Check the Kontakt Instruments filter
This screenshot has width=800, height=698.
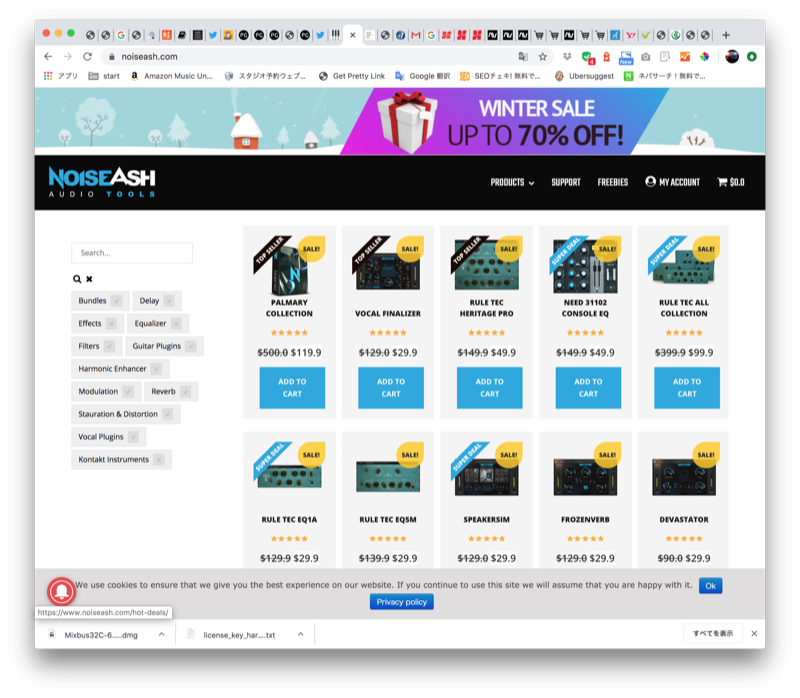tap(159, 460)
